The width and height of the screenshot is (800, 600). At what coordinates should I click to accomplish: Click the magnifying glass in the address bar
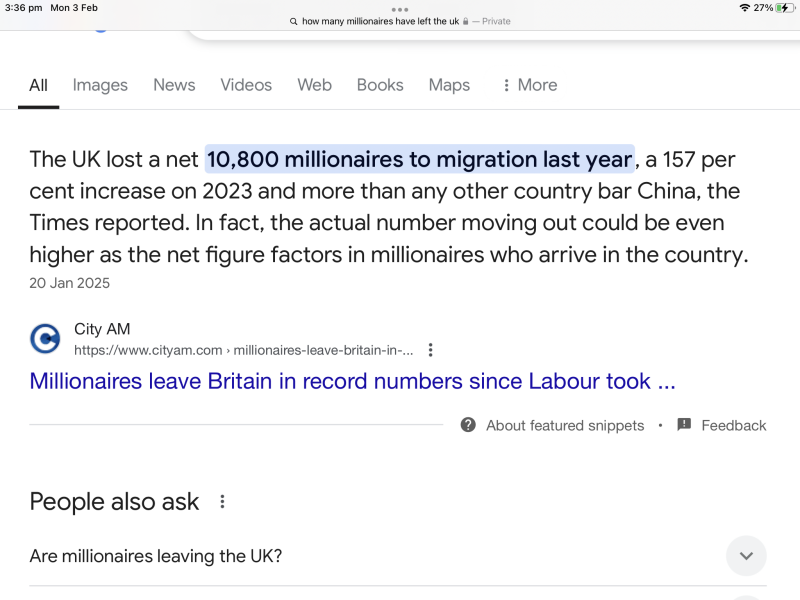tap(293, 19)
